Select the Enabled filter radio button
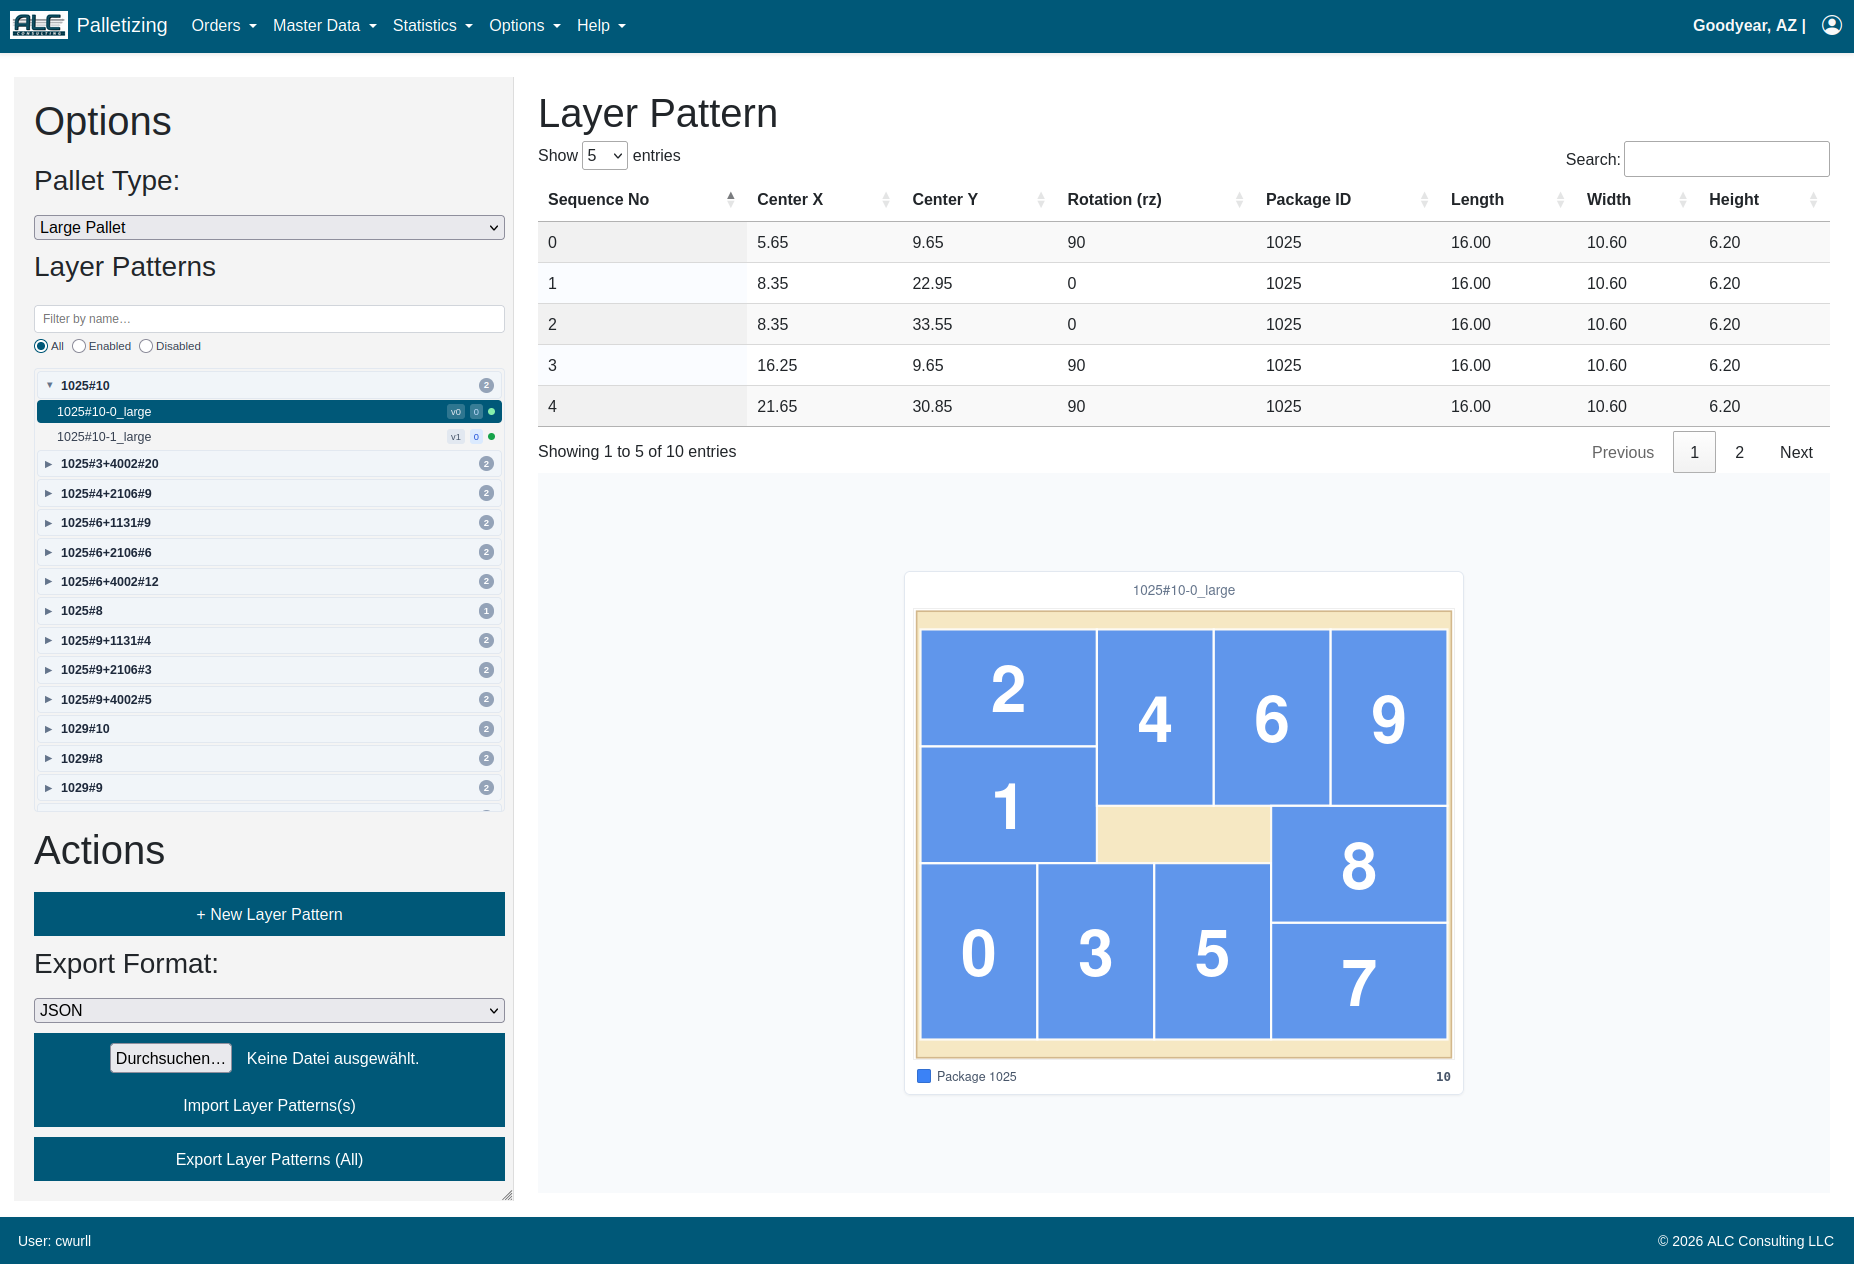The width and height of the screenshot is (1854, 1264). 79,346
